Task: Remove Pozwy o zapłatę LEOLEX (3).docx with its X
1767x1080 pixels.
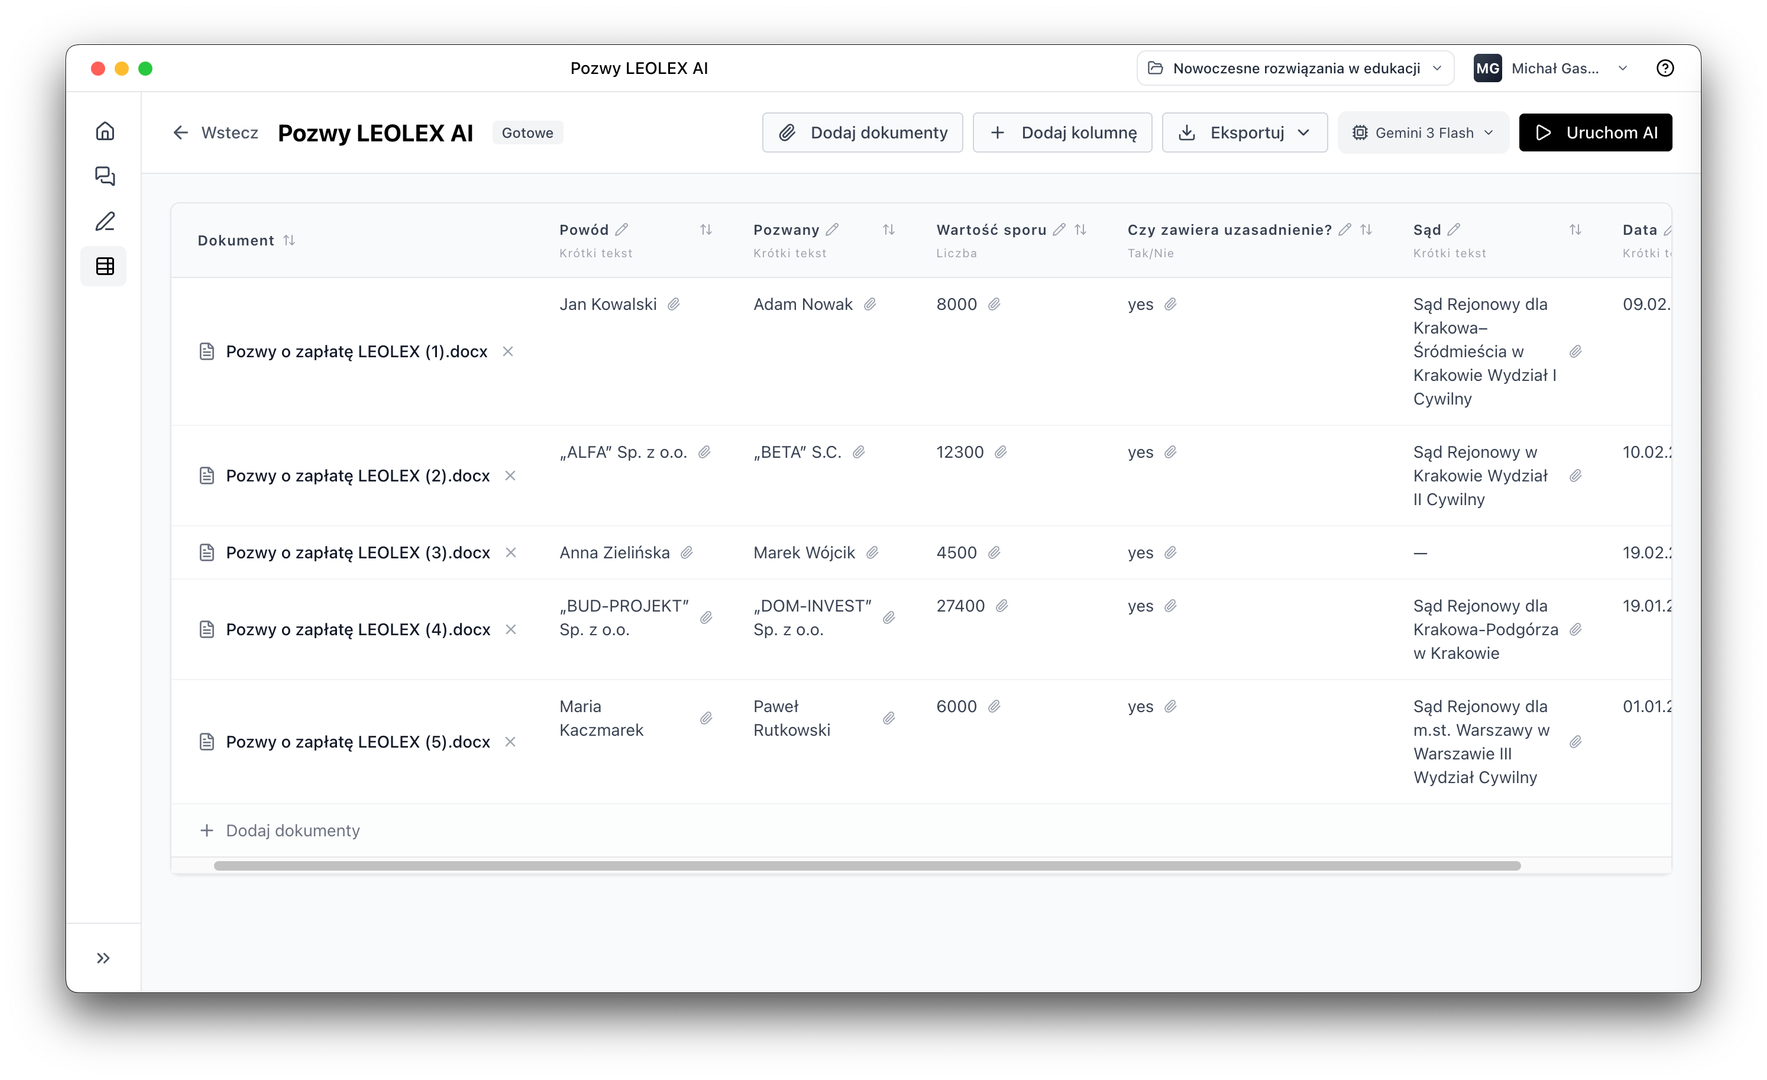Action: [x=511, y=552]
